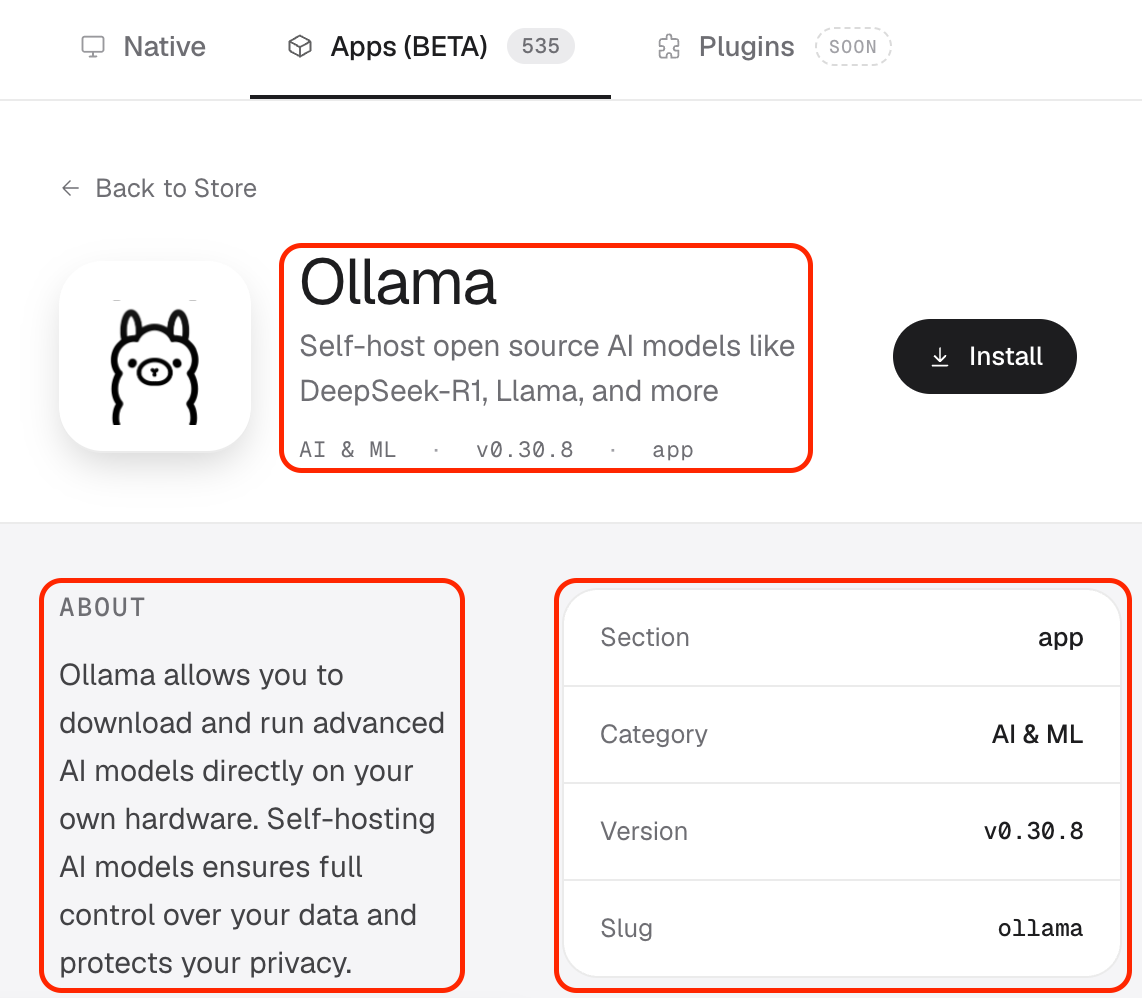Click the Slug row showing ollama
1142x998 pixels.
[x=842, y=928]
